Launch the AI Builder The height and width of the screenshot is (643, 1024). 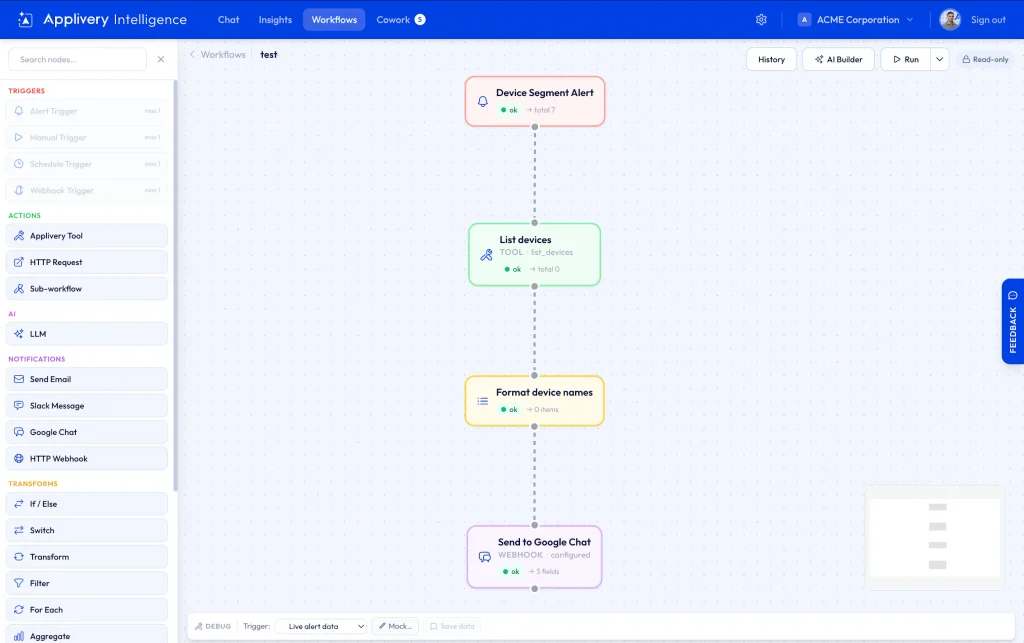(839, 59)
